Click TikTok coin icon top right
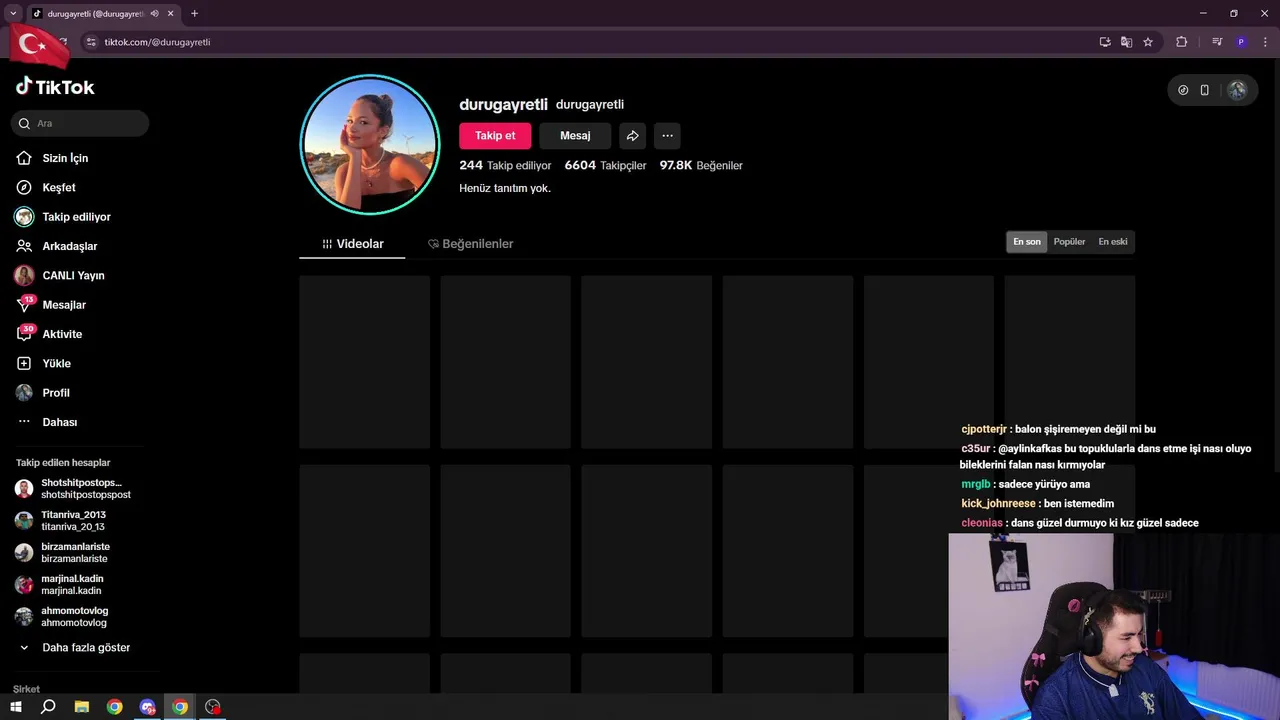This screenshot has height=720, width=1280. click(1183, 90)
